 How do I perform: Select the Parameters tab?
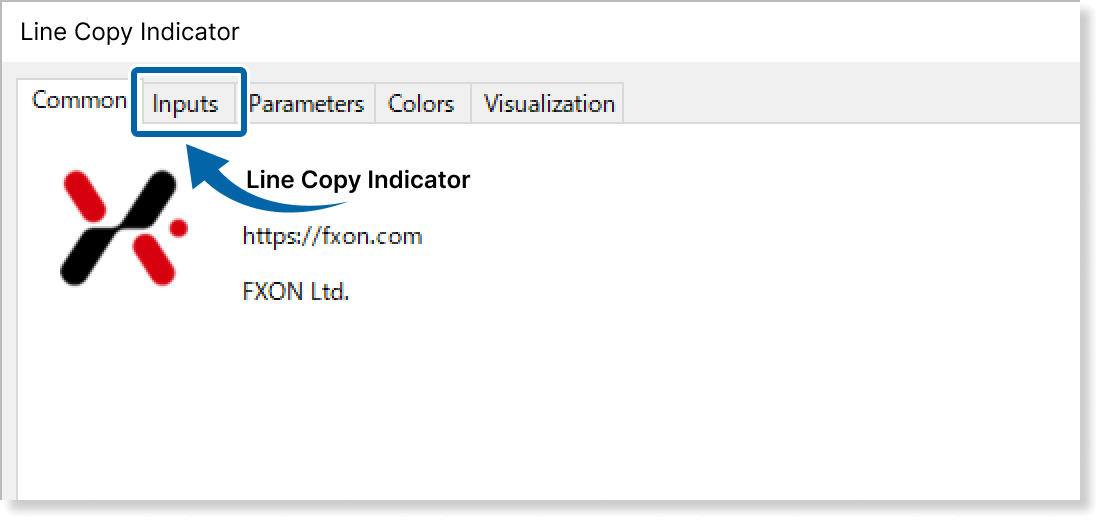pos(306,104)
